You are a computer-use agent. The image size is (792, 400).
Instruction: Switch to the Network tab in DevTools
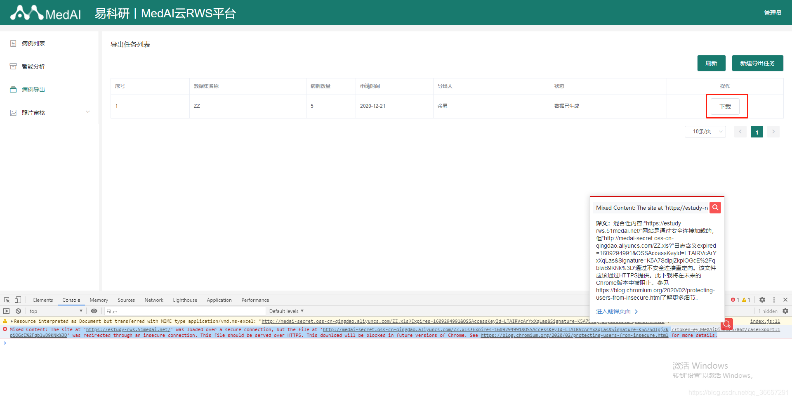(x=153, y=299)
